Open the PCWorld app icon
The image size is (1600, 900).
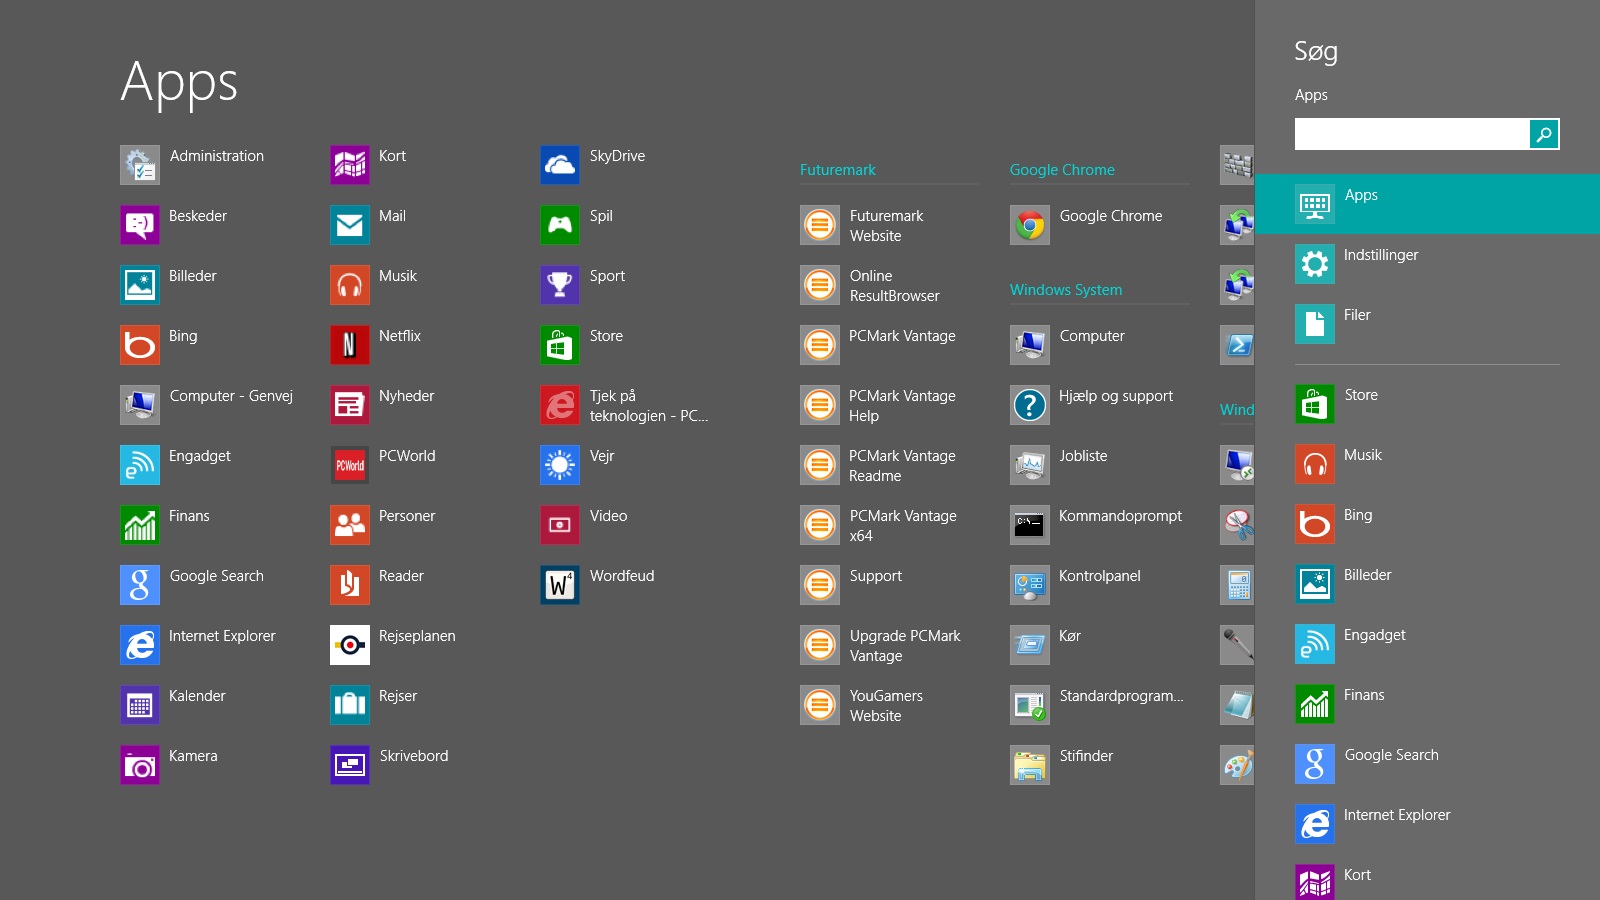point(349,465)
